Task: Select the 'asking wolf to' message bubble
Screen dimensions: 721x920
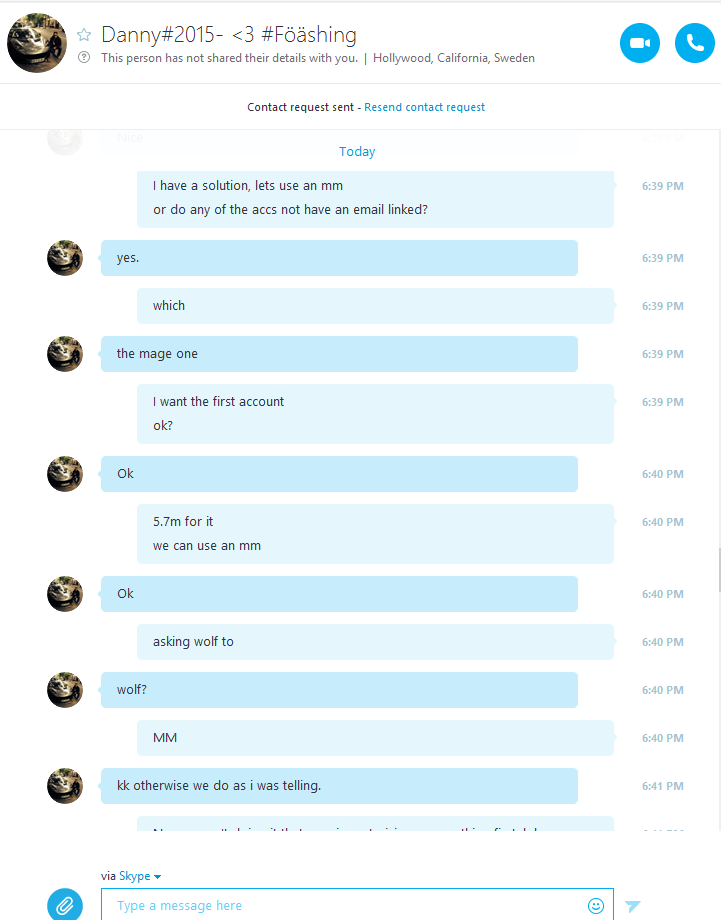Action: [x=375, y=641]
